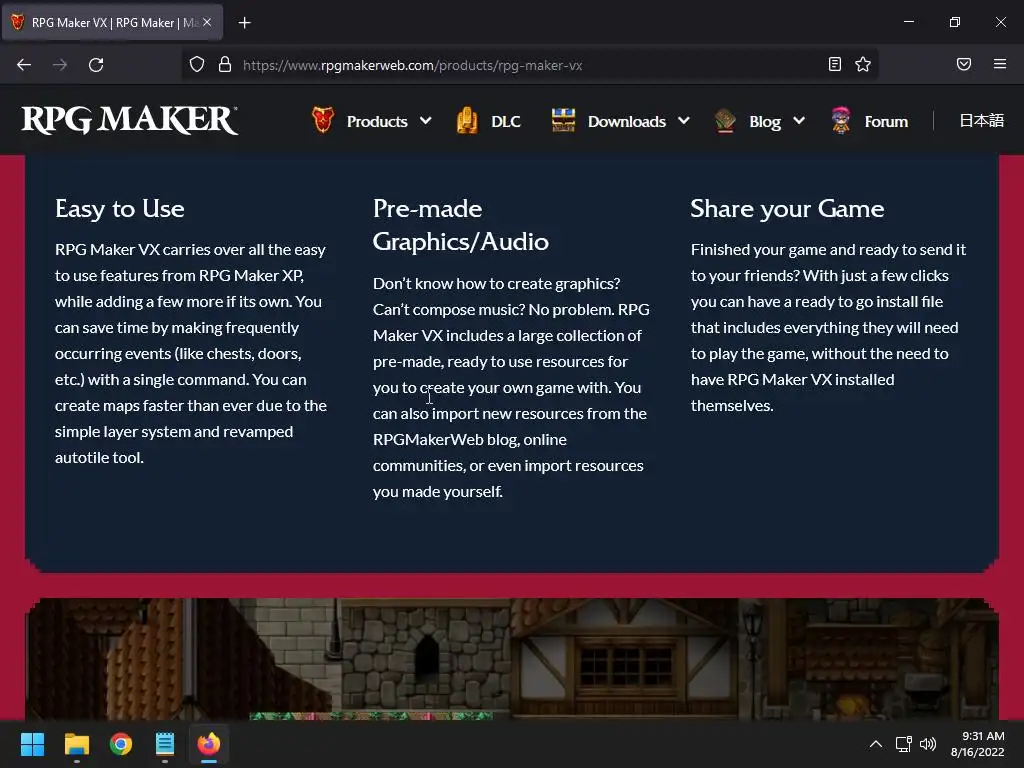The height and width of the screenshot is (768, 1024).
Task: Show hidden system tray icons
Action: [x=876, y=744]
